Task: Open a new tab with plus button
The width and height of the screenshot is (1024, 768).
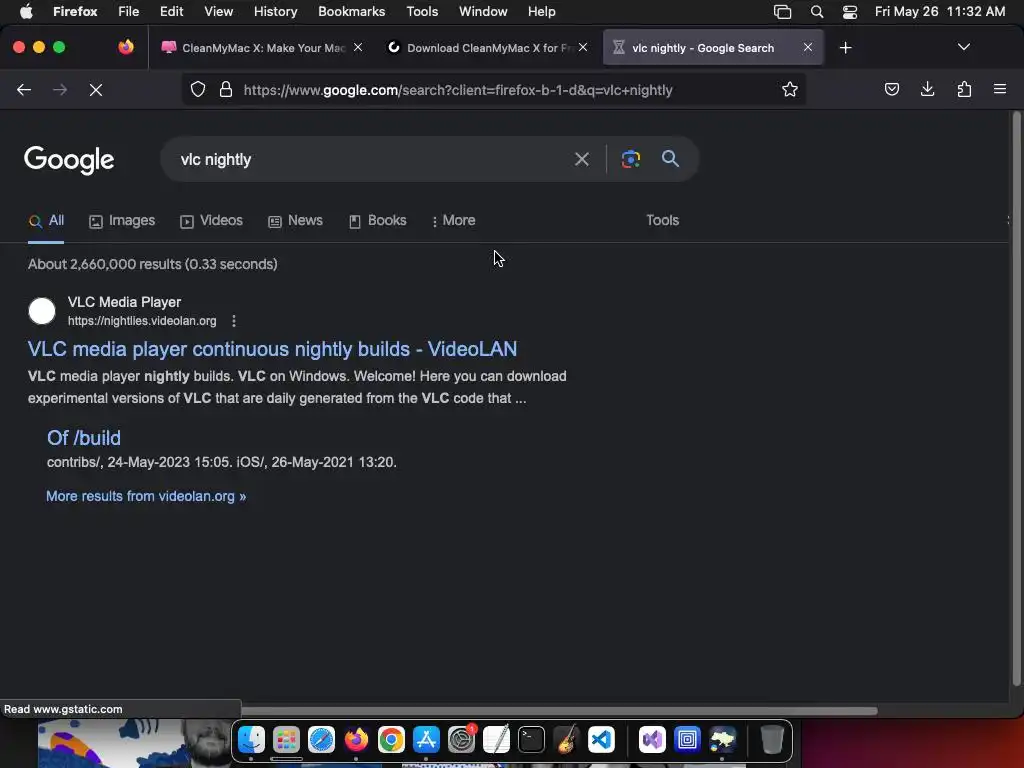Action: [x=846, y=48]
